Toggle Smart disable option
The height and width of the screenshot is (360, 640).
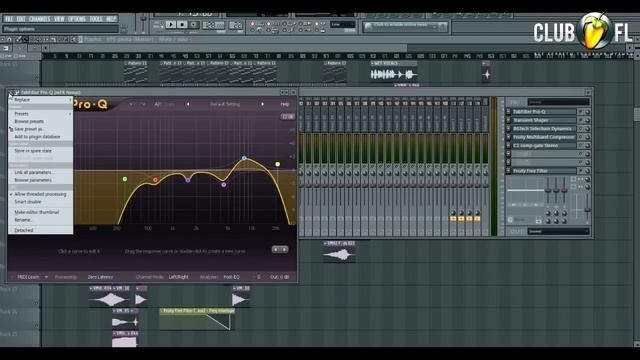pyautogui.click(x=40, y=202)
